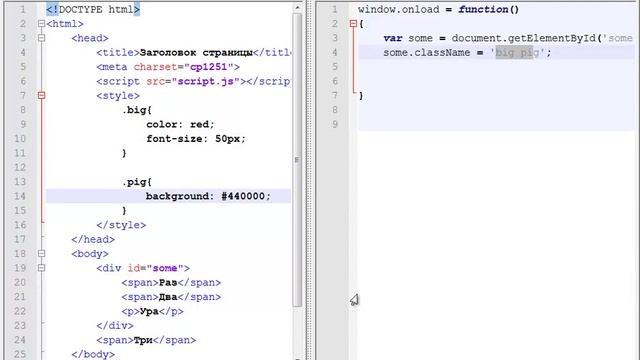Collapse the div id="some" fold marker
The image size is (640, 360).
41,268
